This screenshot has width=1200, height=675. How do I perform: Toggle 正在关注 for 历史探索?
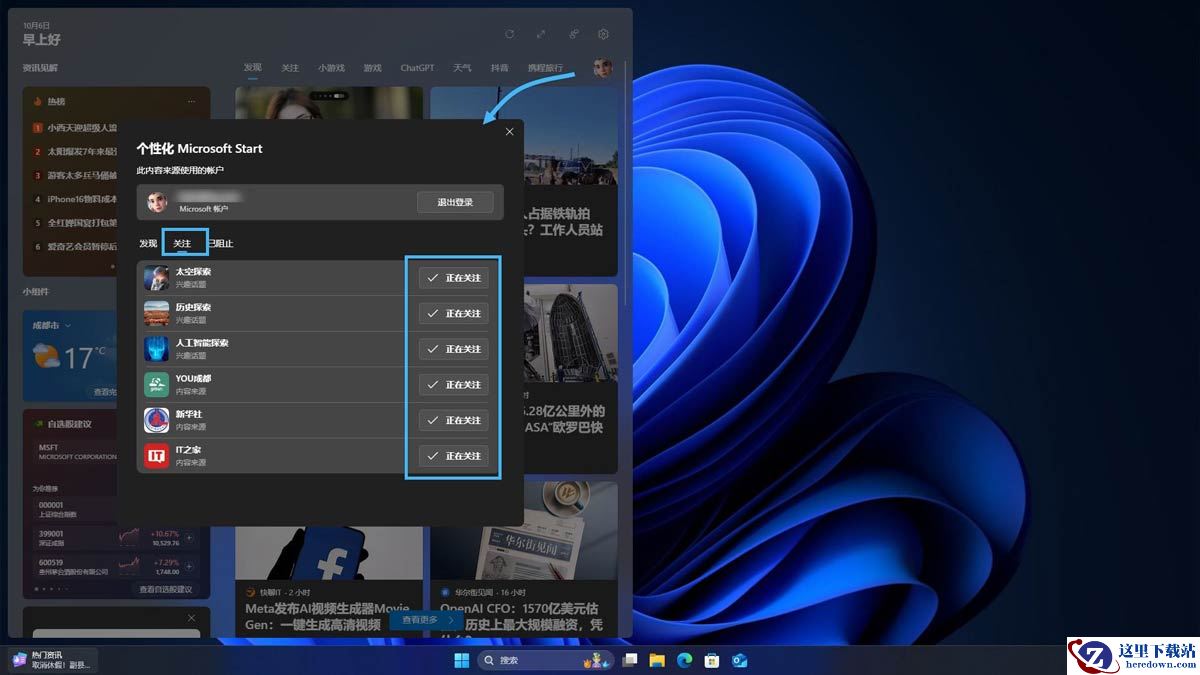(x=454, y=313)
